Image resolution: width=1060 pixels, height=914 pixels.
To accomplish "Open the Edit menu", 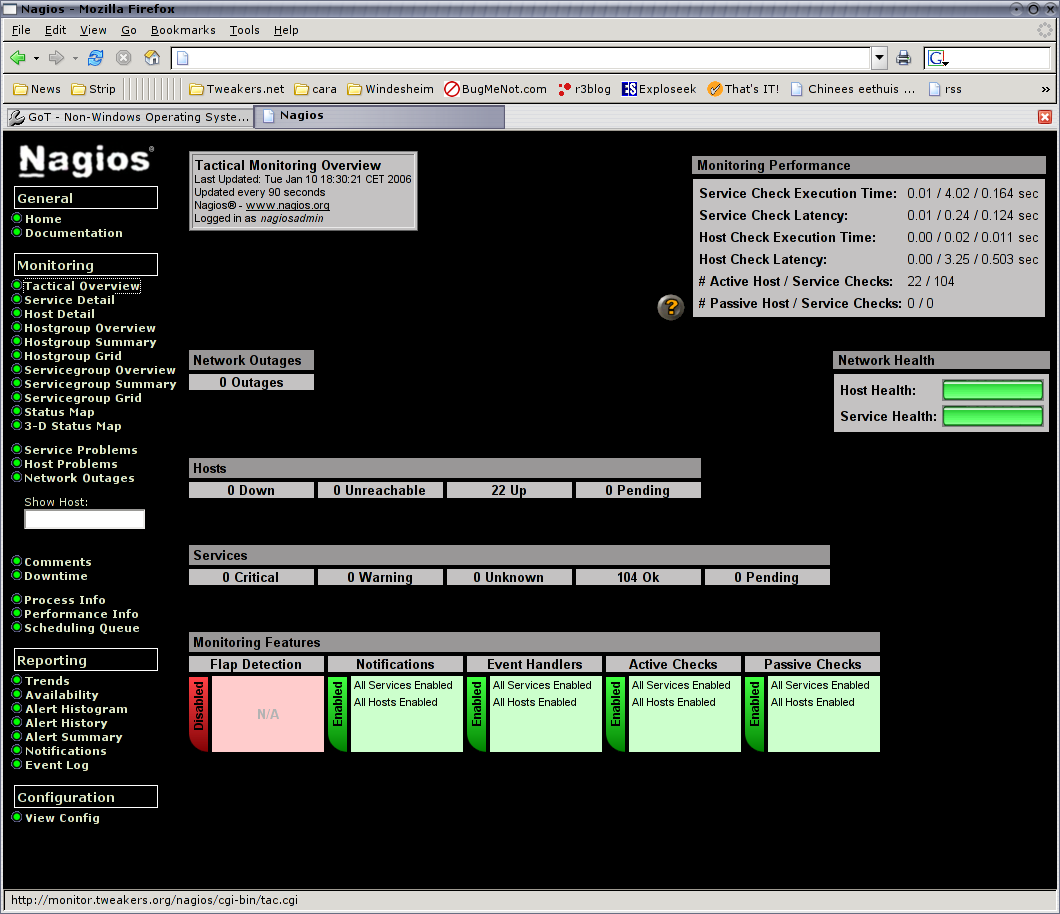I will [x=55, y=30].
